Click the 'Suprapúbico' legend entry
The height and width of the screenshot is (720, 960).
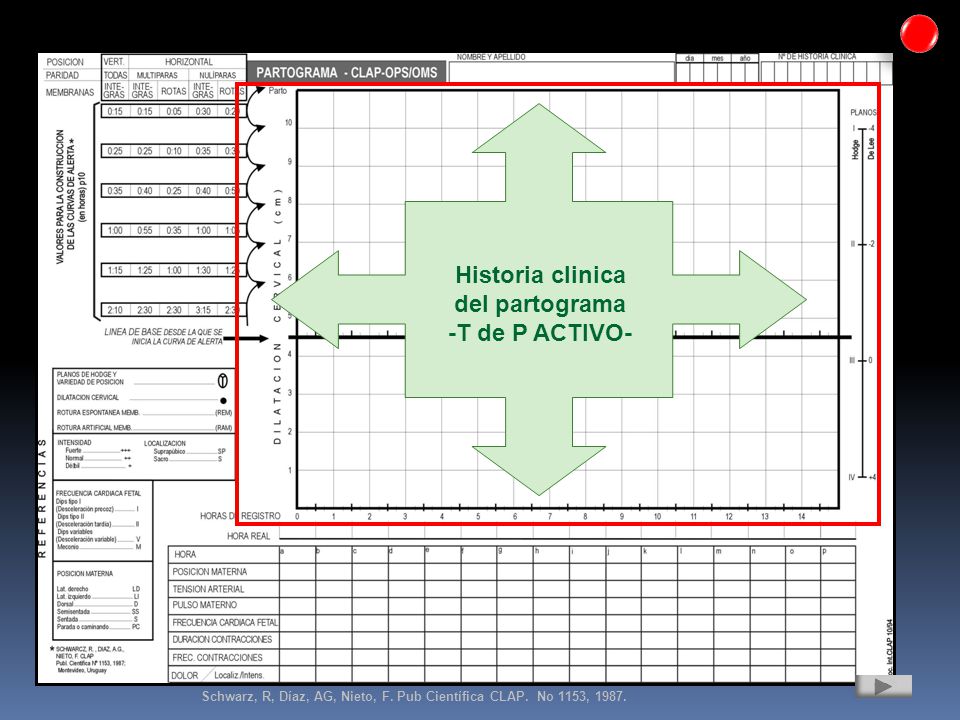point(170,451)
